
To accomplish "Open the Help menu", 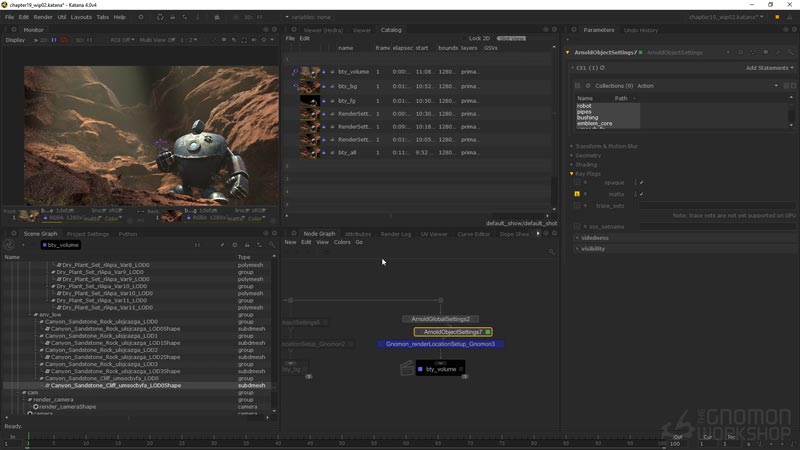I will (119, 17).
